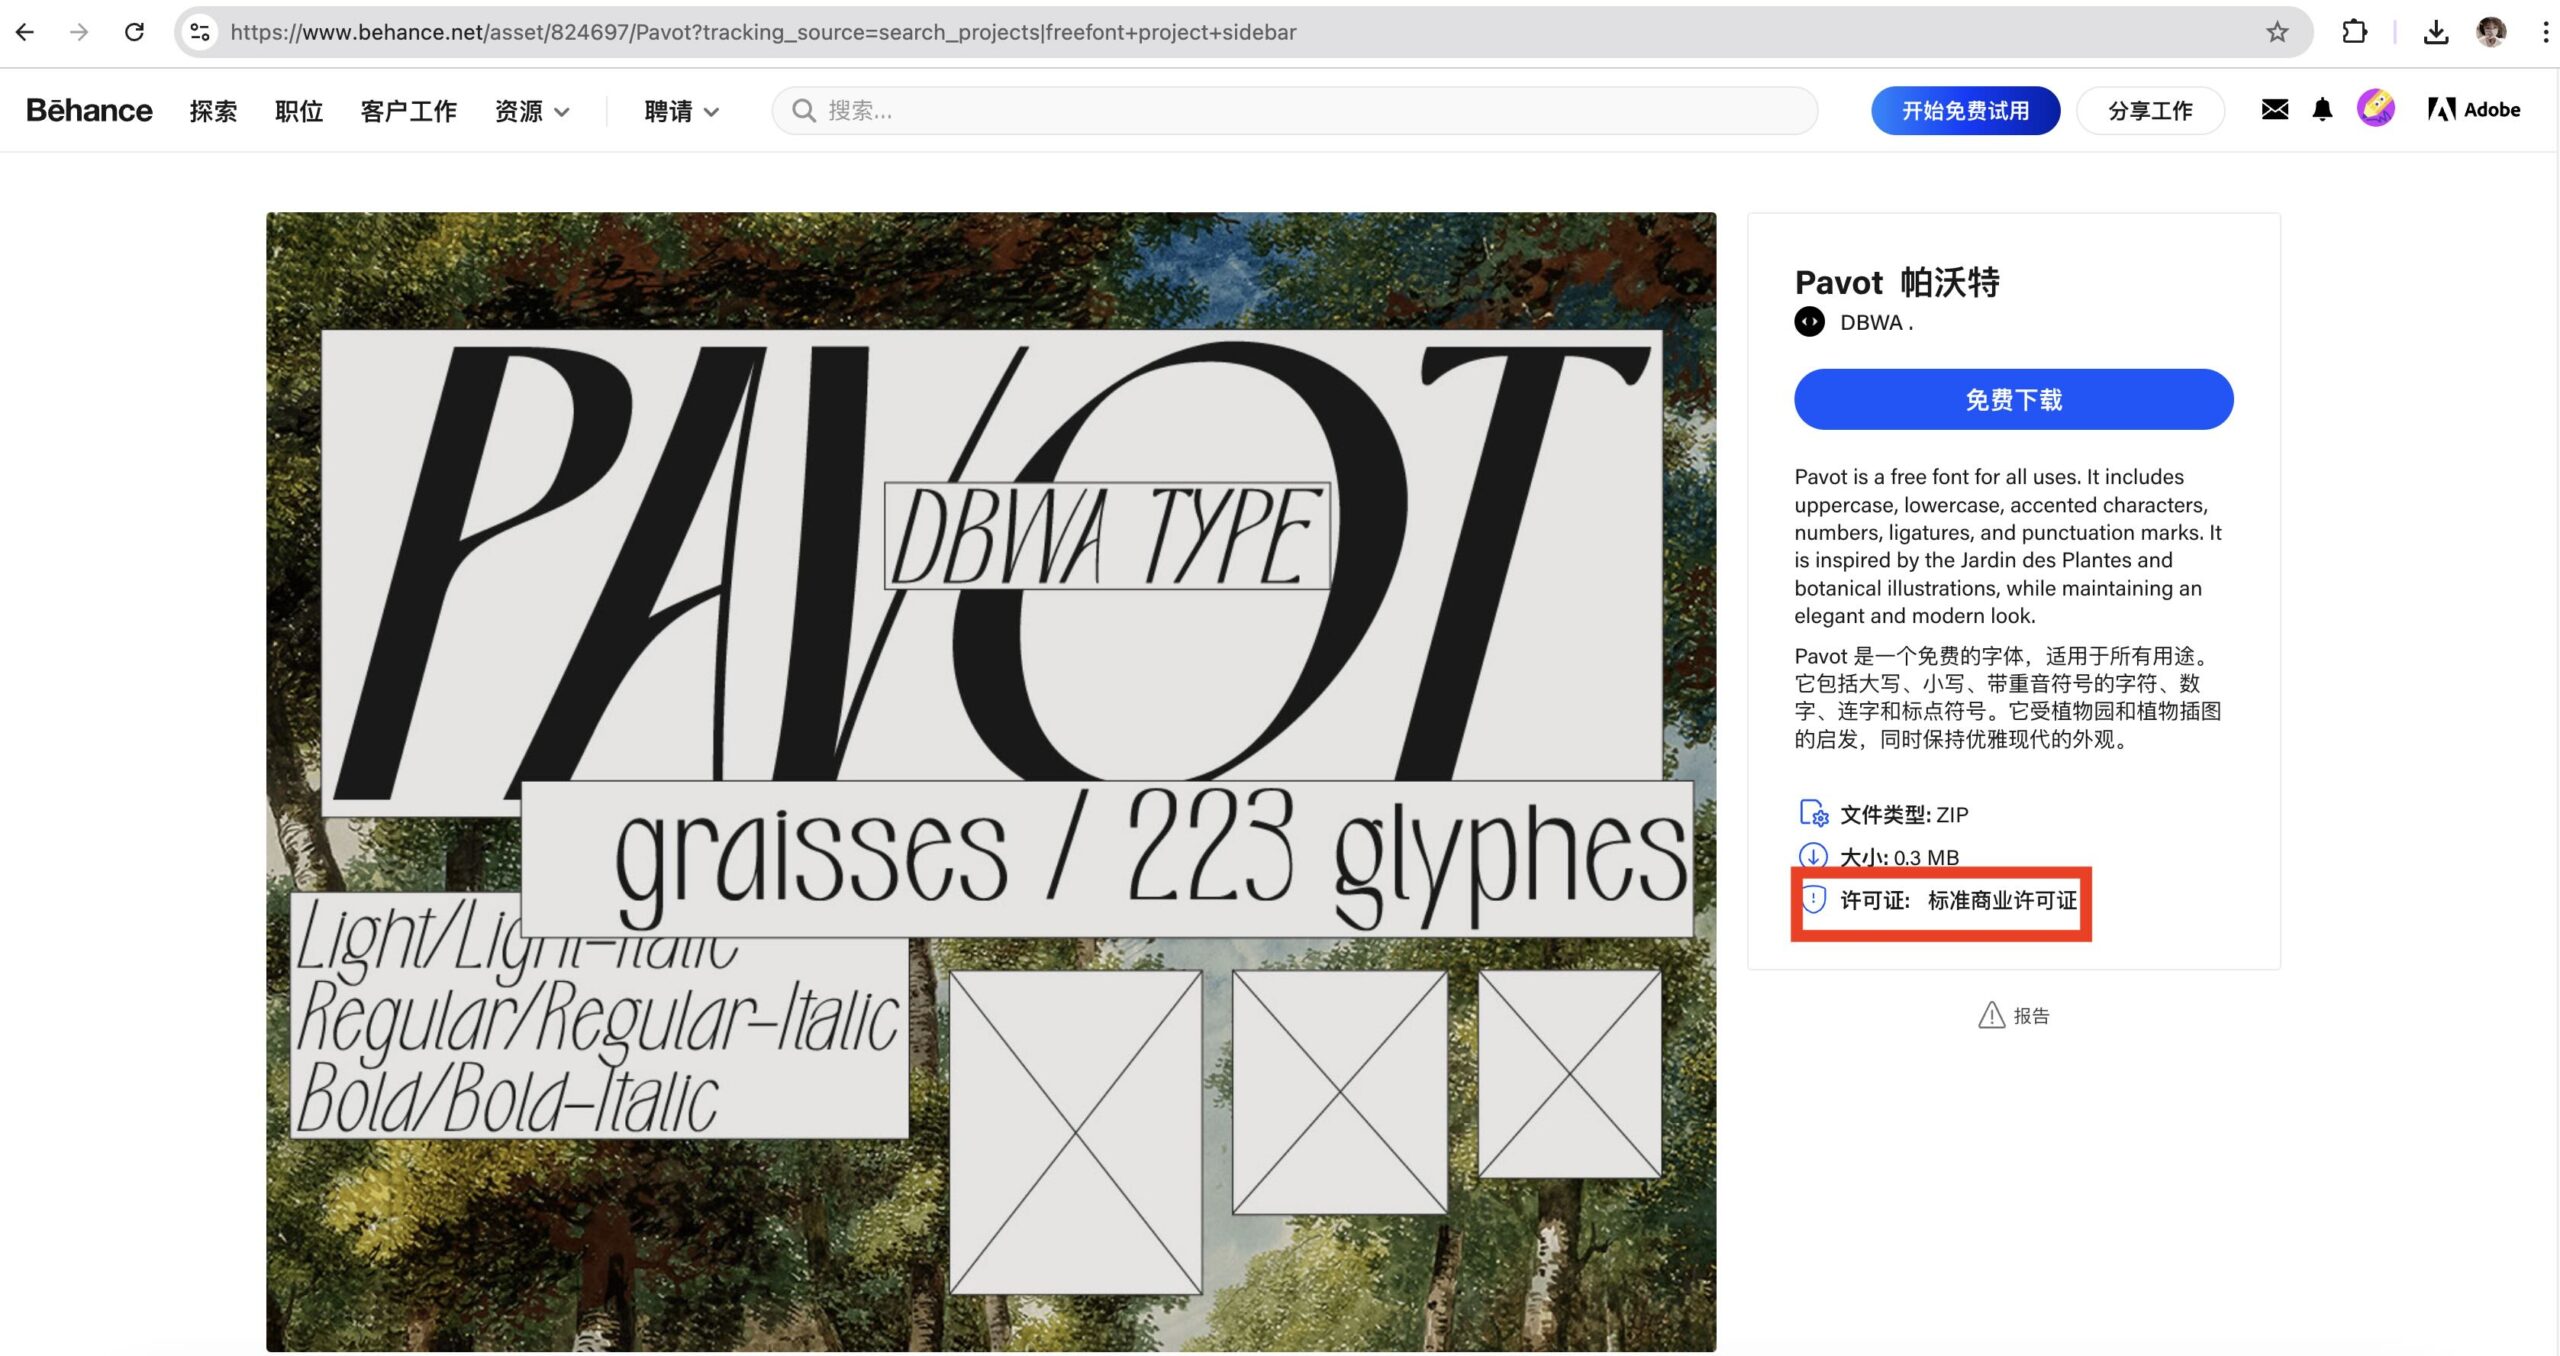Click the Behance logo
The width and height of the screenshot is (2560, 1356).
[89, 110]
